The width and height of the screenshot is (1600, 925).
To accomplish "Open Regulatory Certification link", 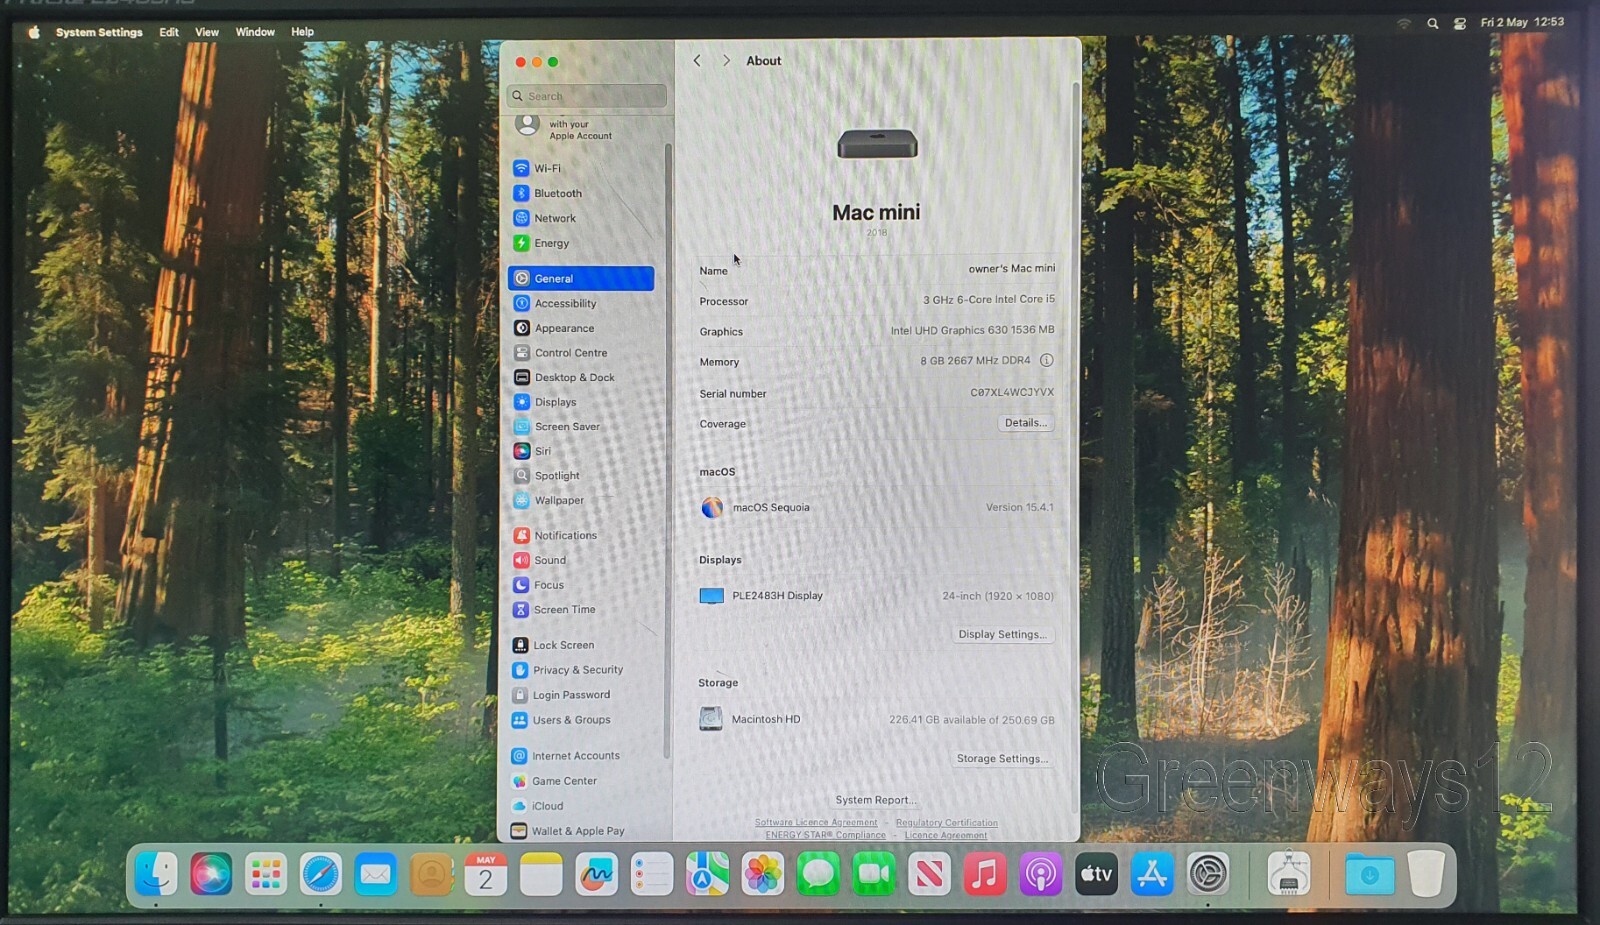I will pyautogui.click(x=946, y=823).
